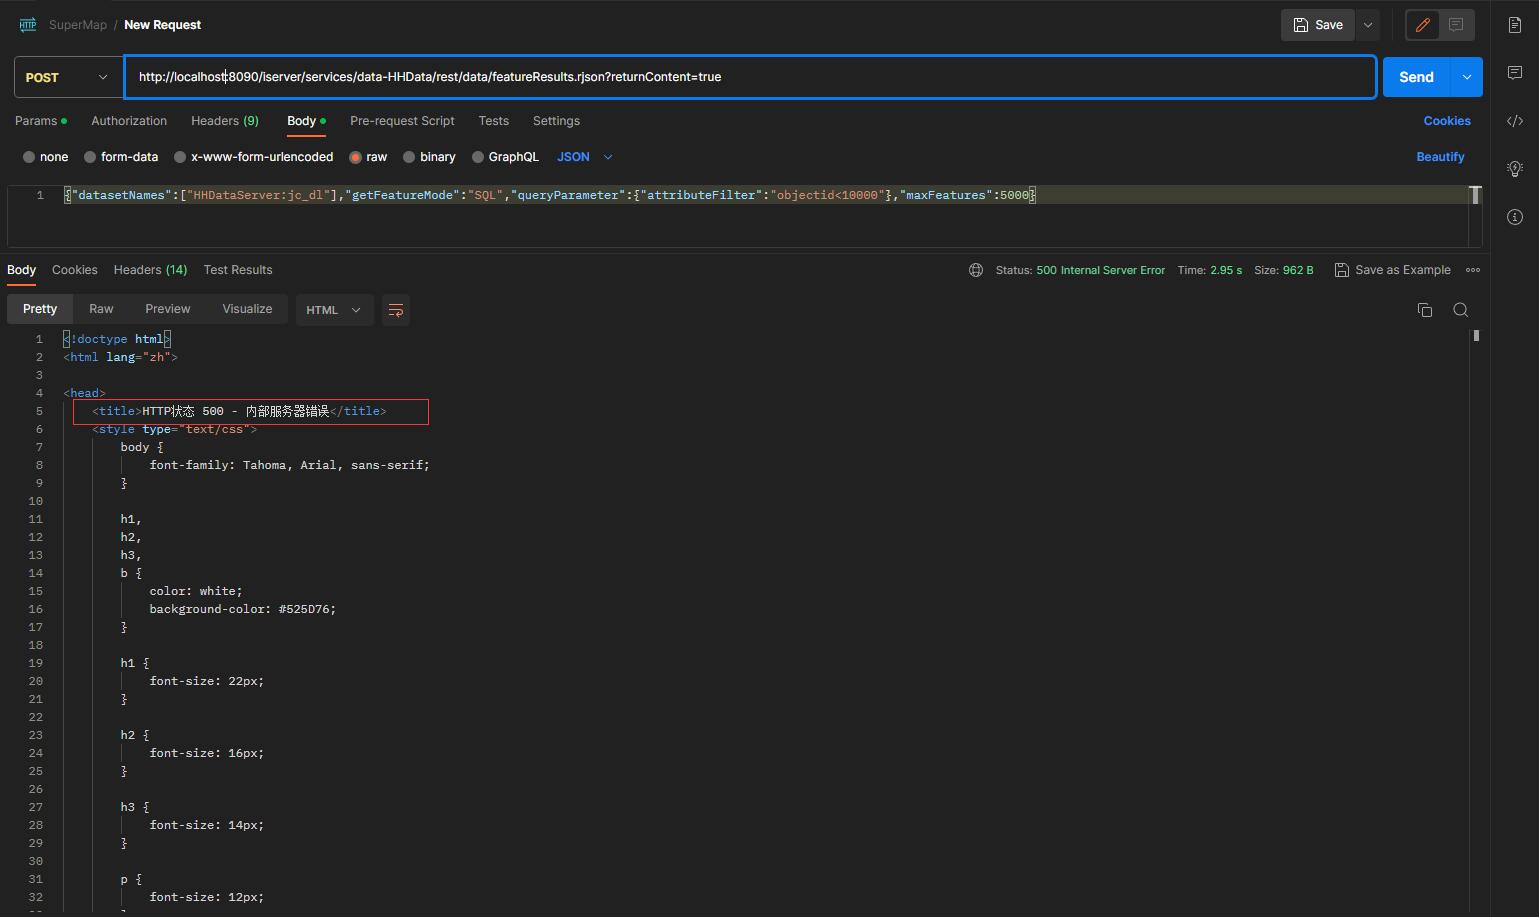
Task: Click the font-family: Tahoma line
Action: coord(289,465)
